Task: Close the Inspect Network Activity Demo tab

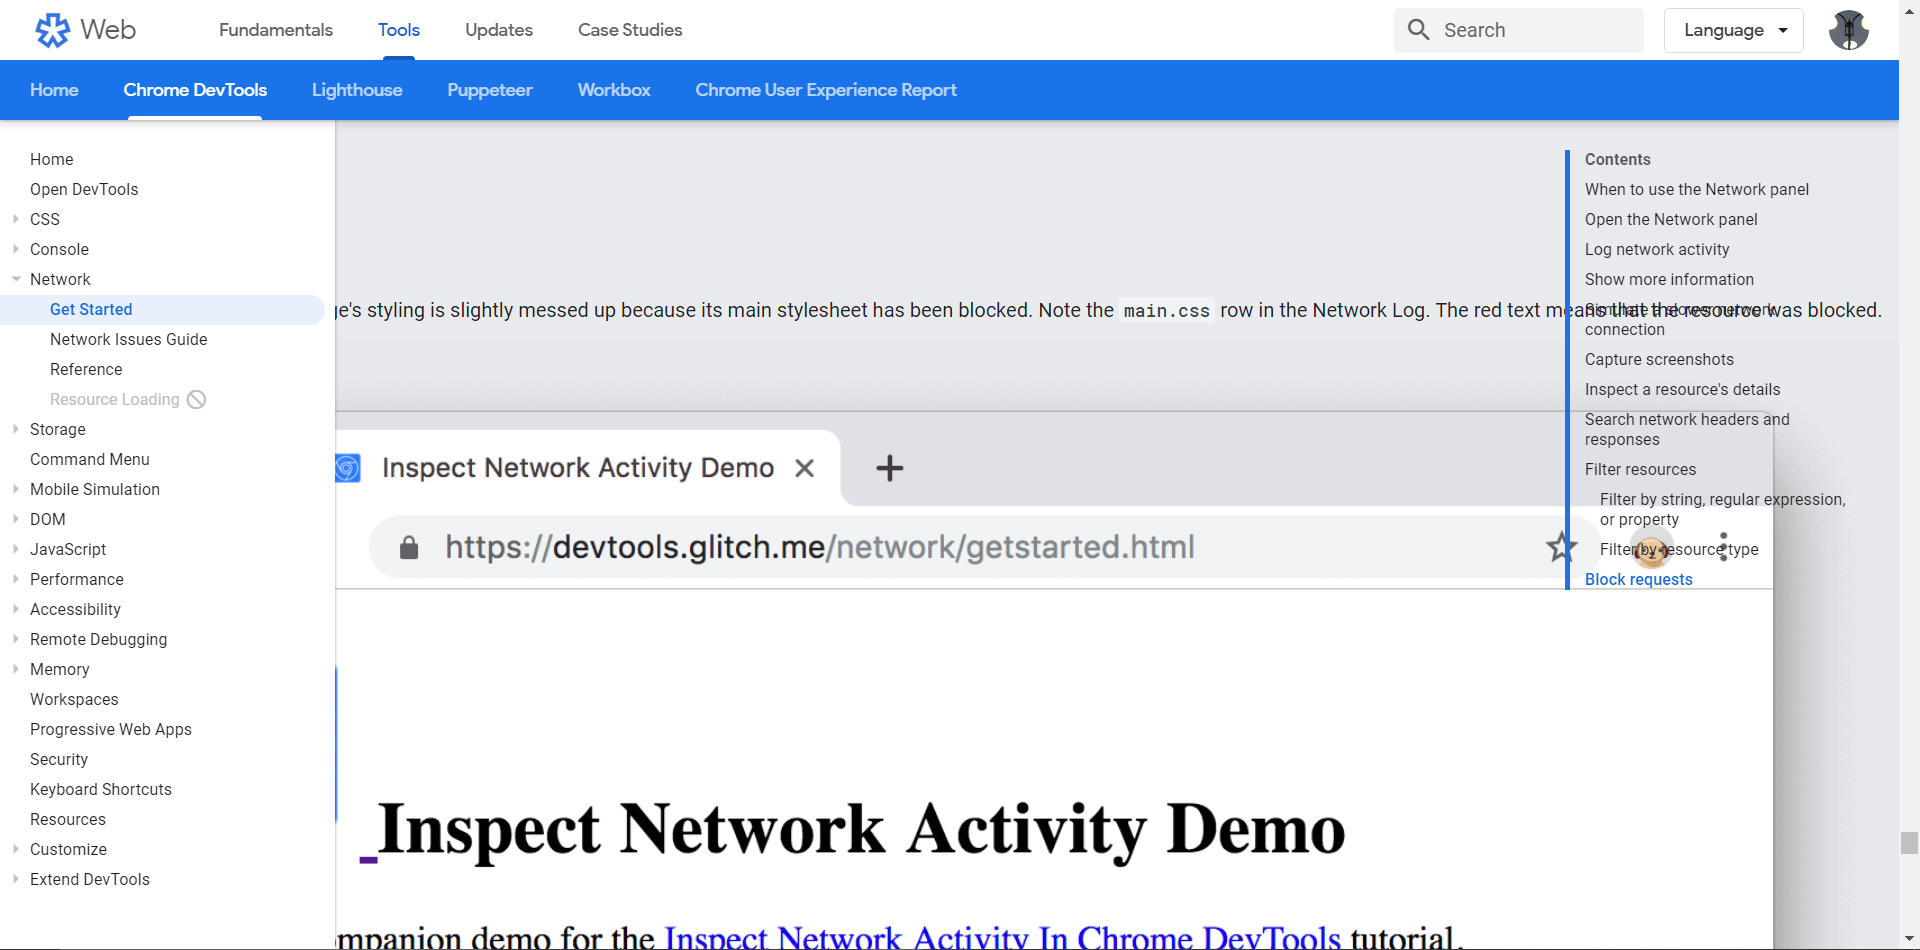Action: pyautogui.click(x=806, y=467)
